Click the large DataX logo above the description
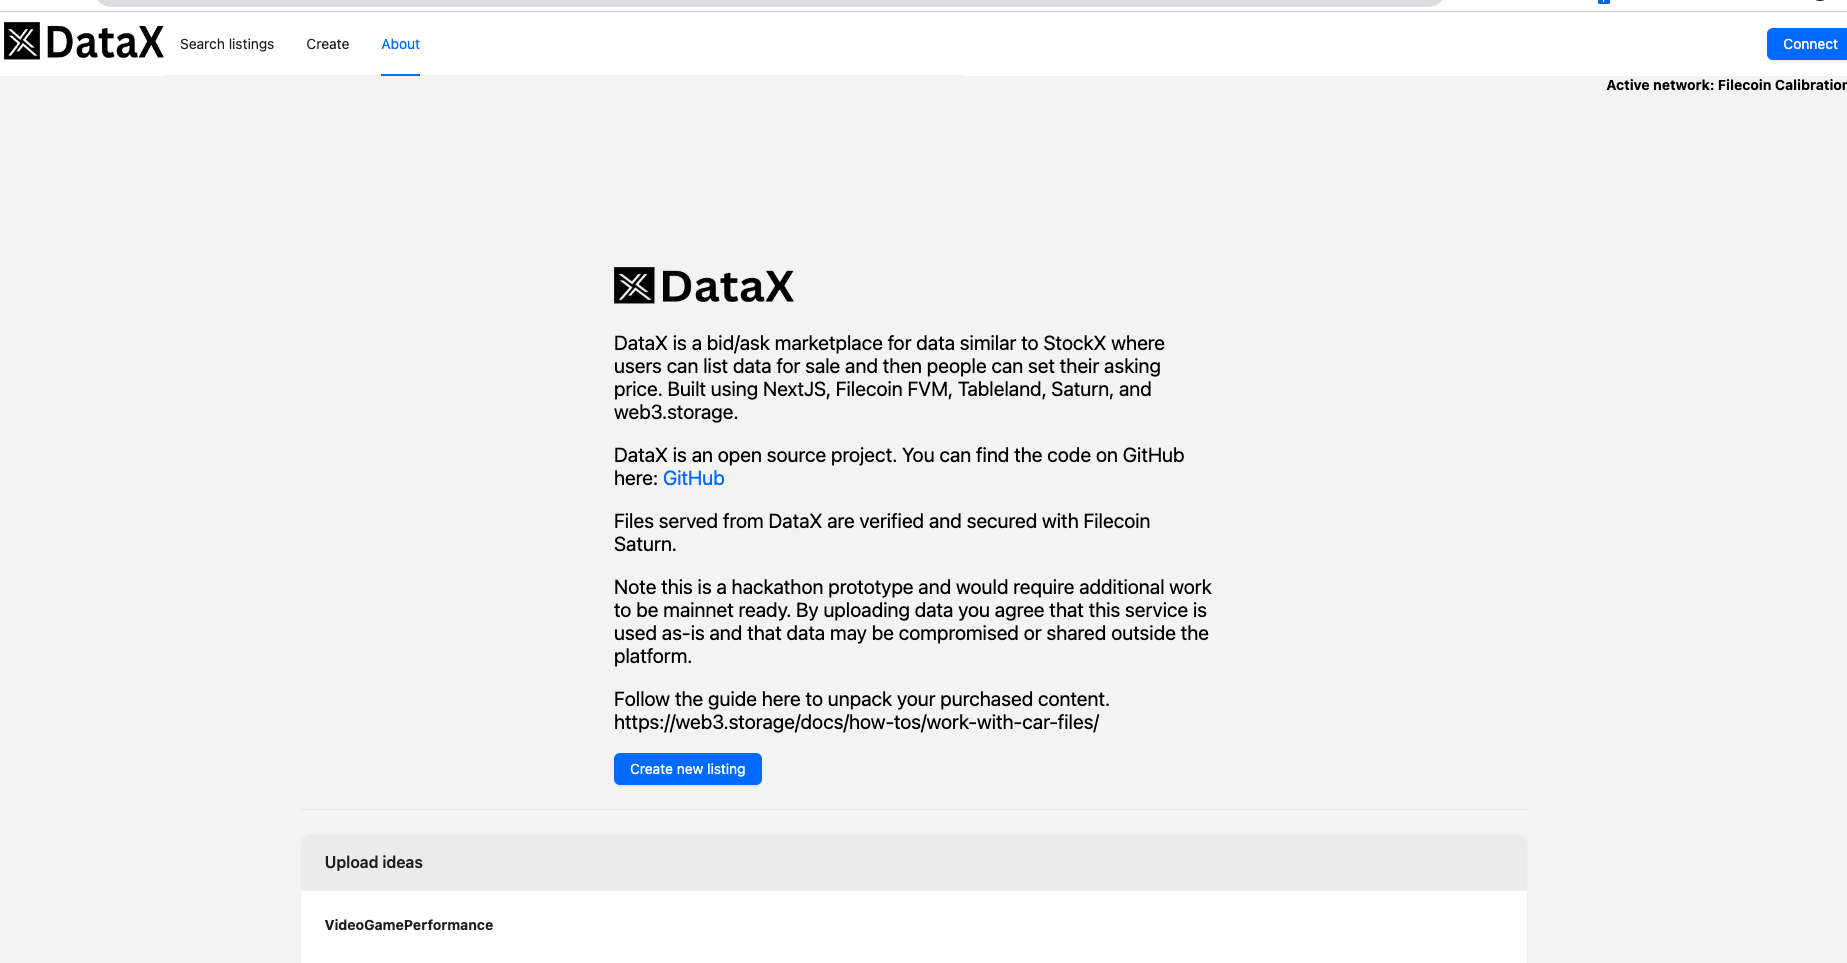This screenshot has height=963, width=1847. pos(704,286)
